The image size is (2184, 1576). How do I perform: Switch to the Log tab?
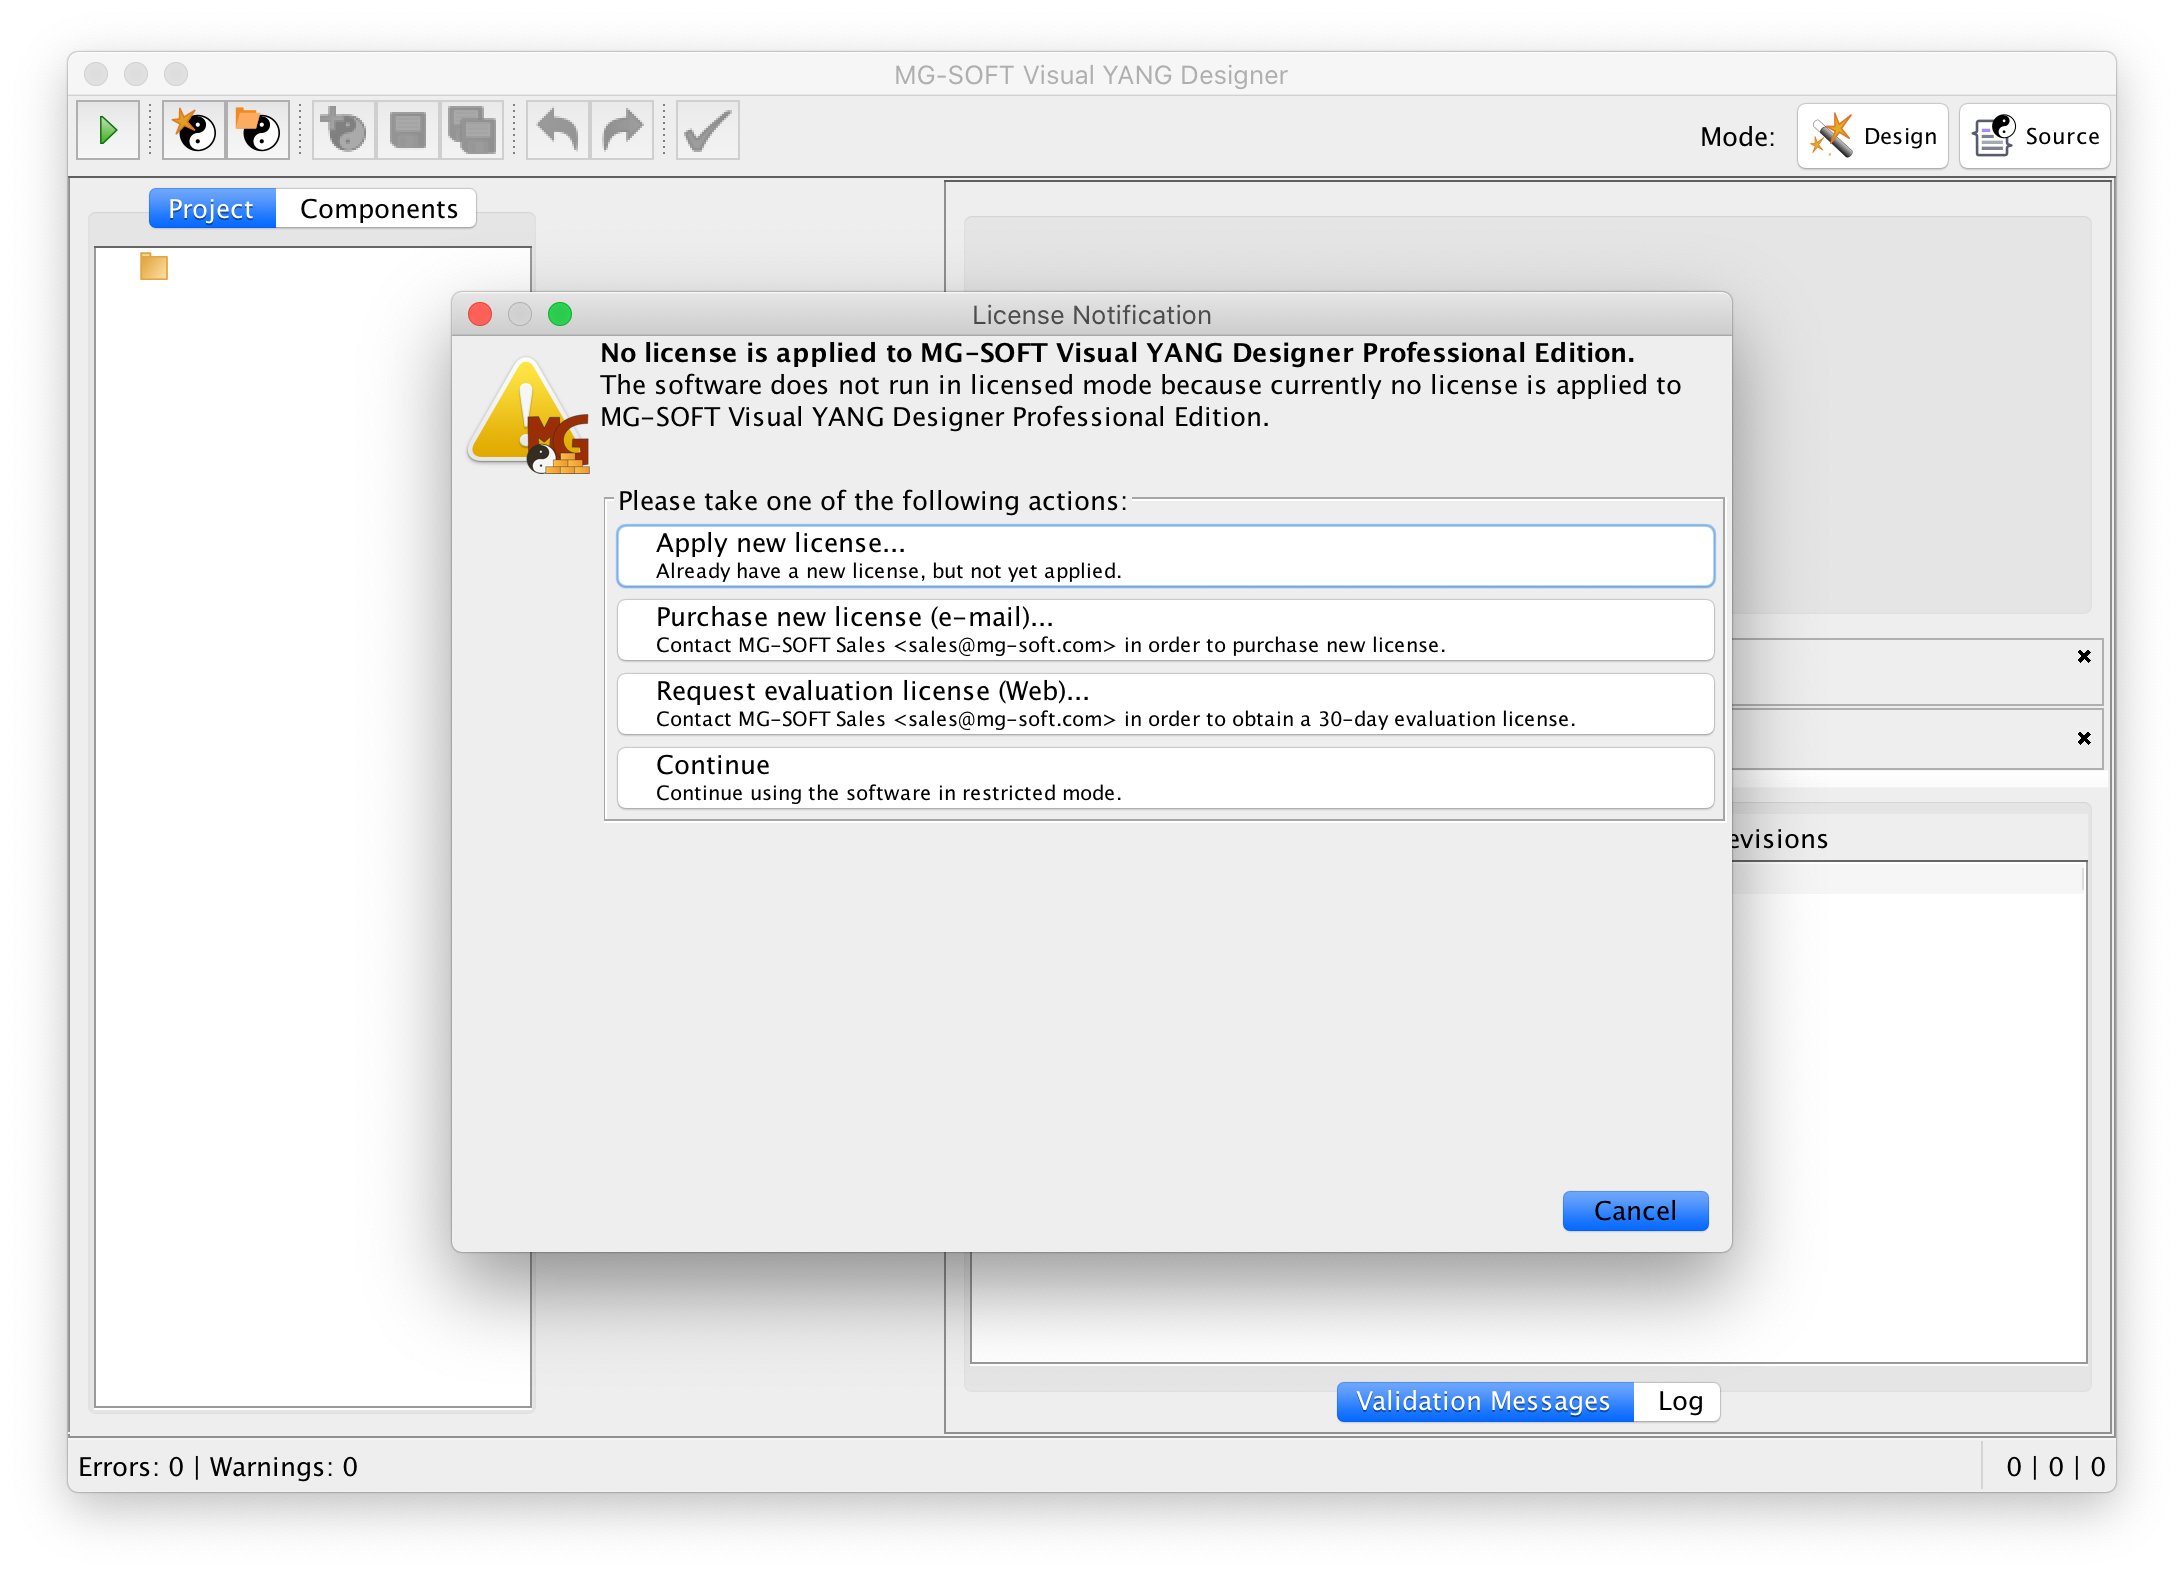(x=1679, y=1401)
